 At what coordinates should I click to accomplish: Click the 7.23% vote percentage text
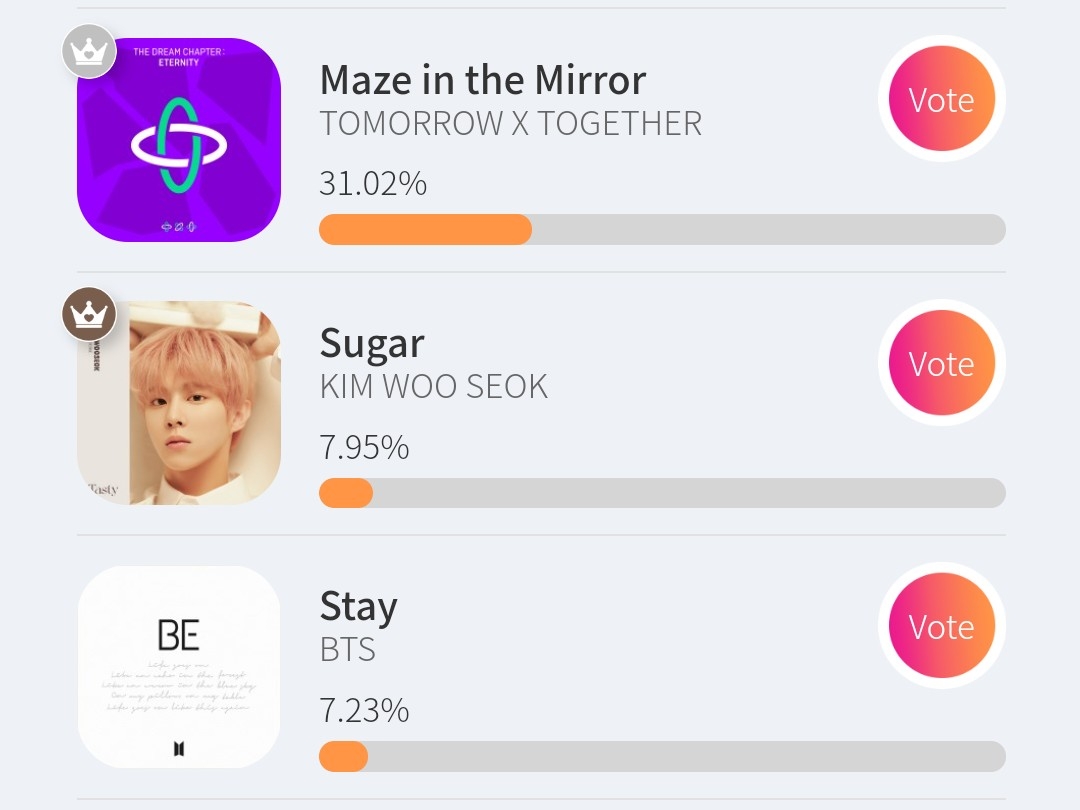(x=364, y=711)
